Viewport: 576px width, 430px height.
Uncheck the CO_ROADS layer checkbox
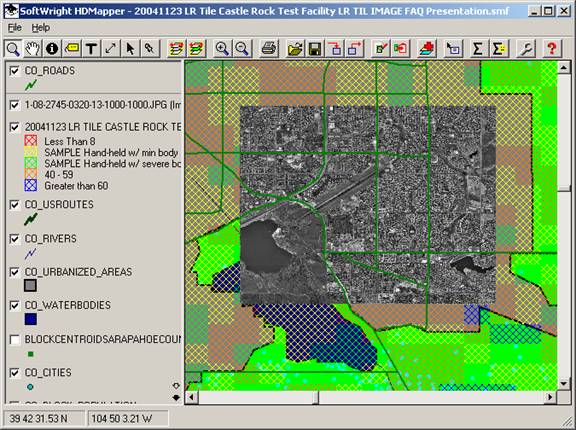(14, 71)
